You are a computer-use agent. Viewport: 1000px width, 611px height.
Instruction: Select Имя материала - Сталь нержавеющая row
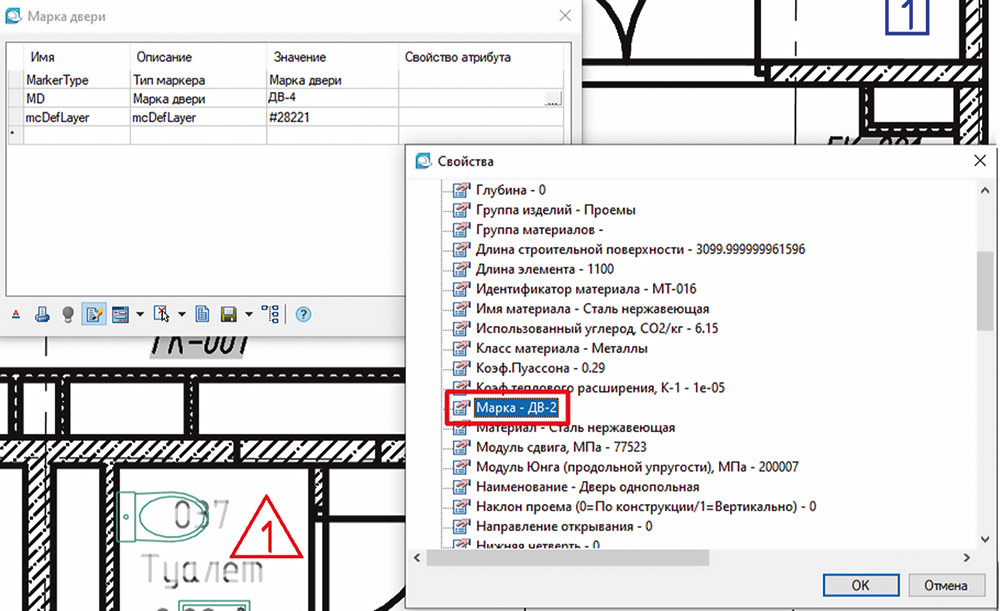[592, 309]
